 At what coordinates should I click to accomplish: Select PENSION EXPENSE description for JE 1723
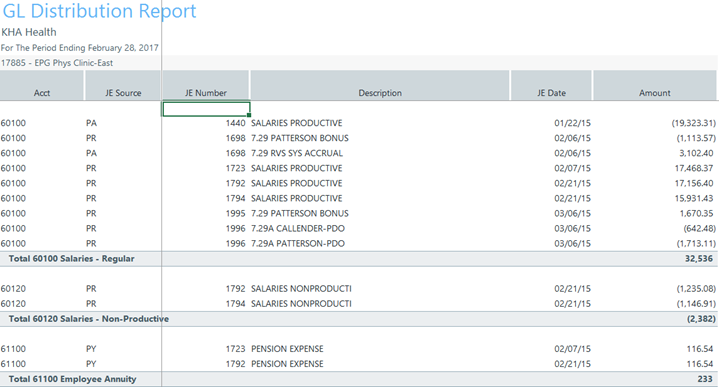(287, 348)
